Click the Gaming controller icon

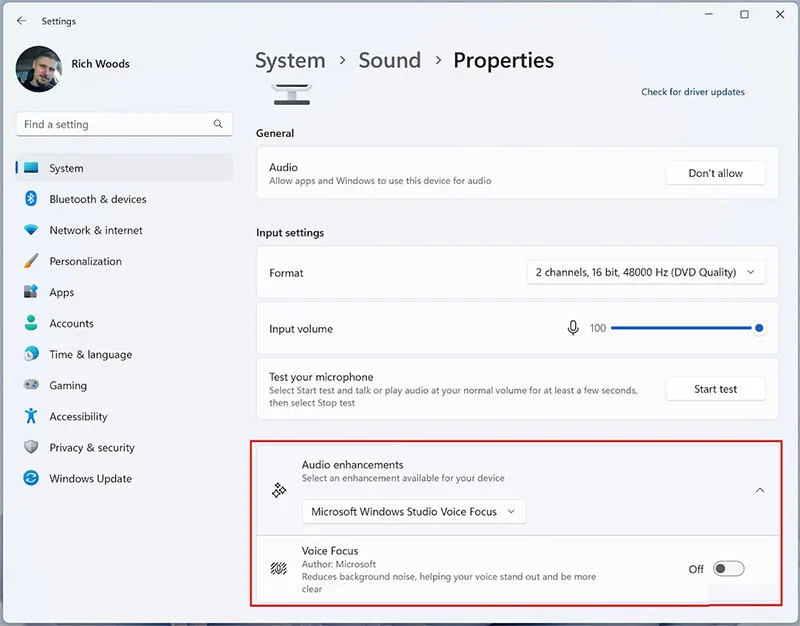[31, 385]
